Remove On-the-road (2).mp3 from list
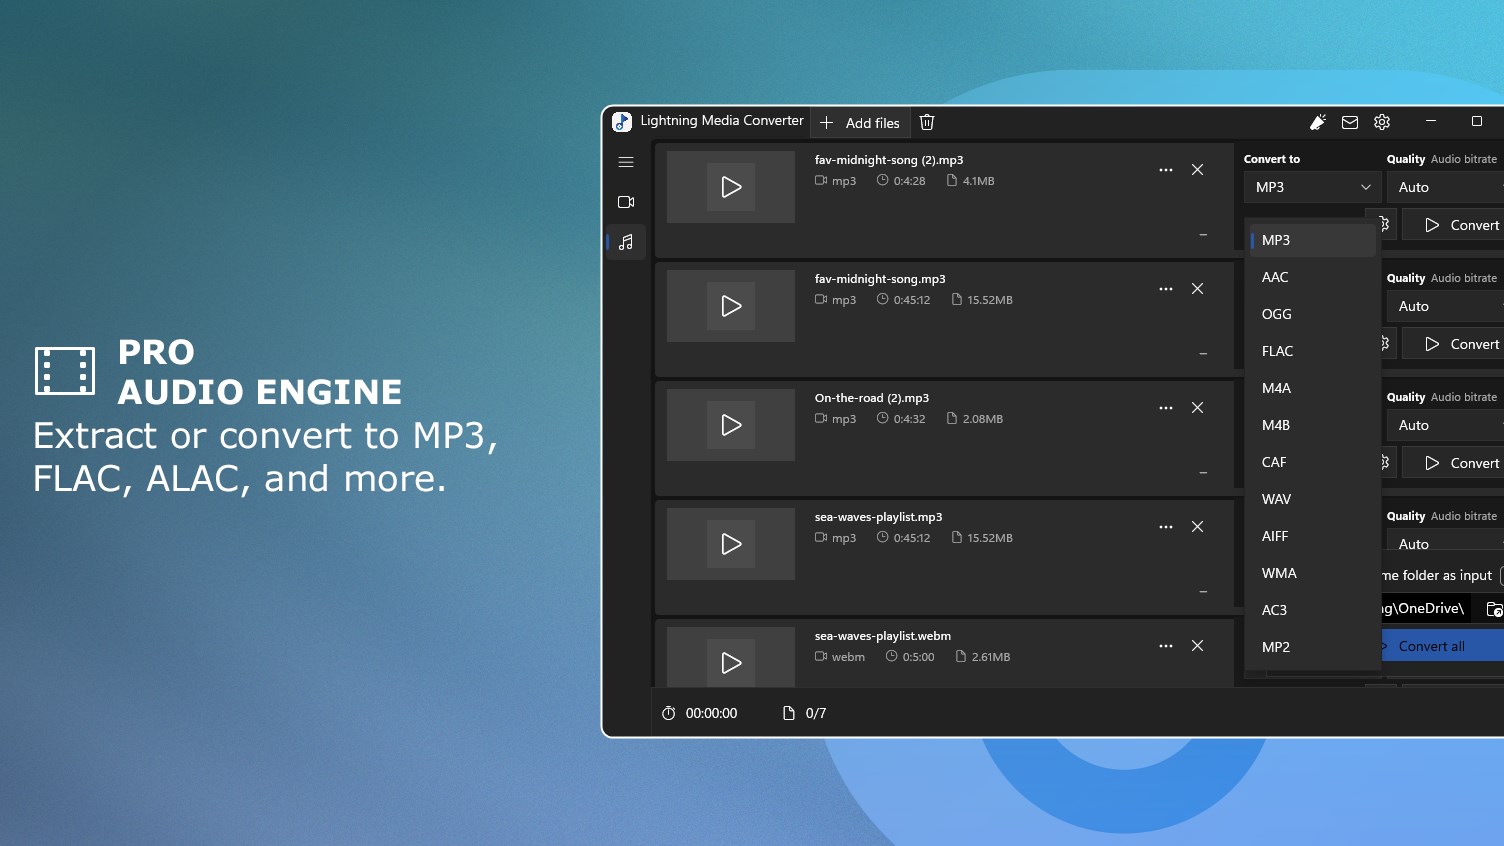 tap(1197, 408)
